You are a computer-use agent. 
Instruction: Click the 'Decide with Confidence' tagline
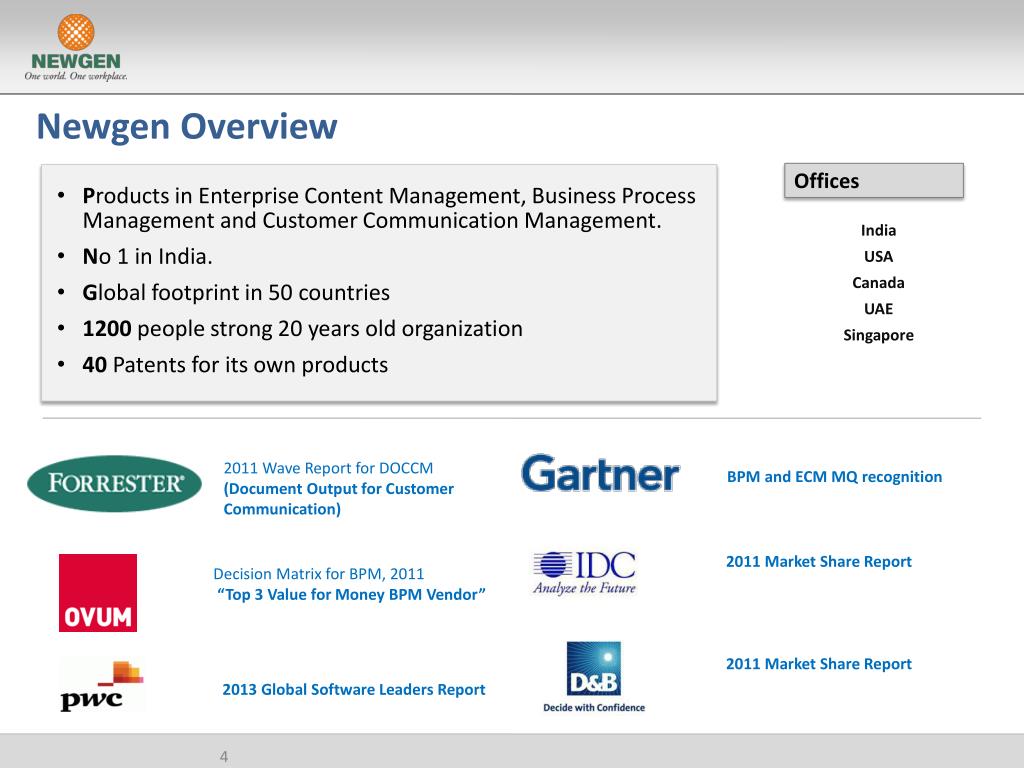point(594,707)
